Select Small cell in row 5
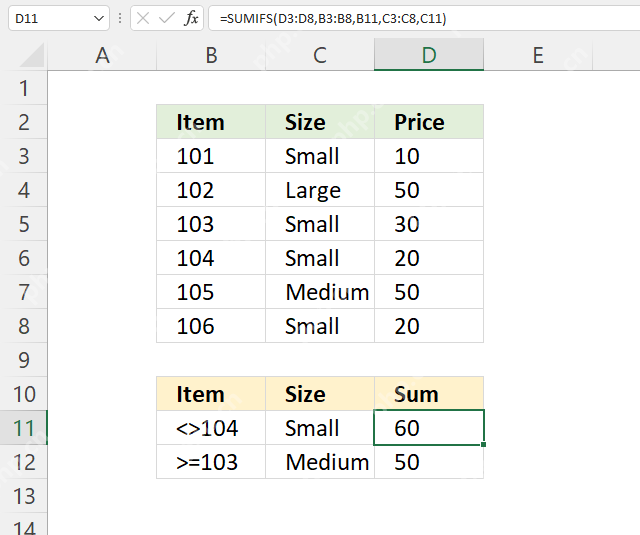 320,224
